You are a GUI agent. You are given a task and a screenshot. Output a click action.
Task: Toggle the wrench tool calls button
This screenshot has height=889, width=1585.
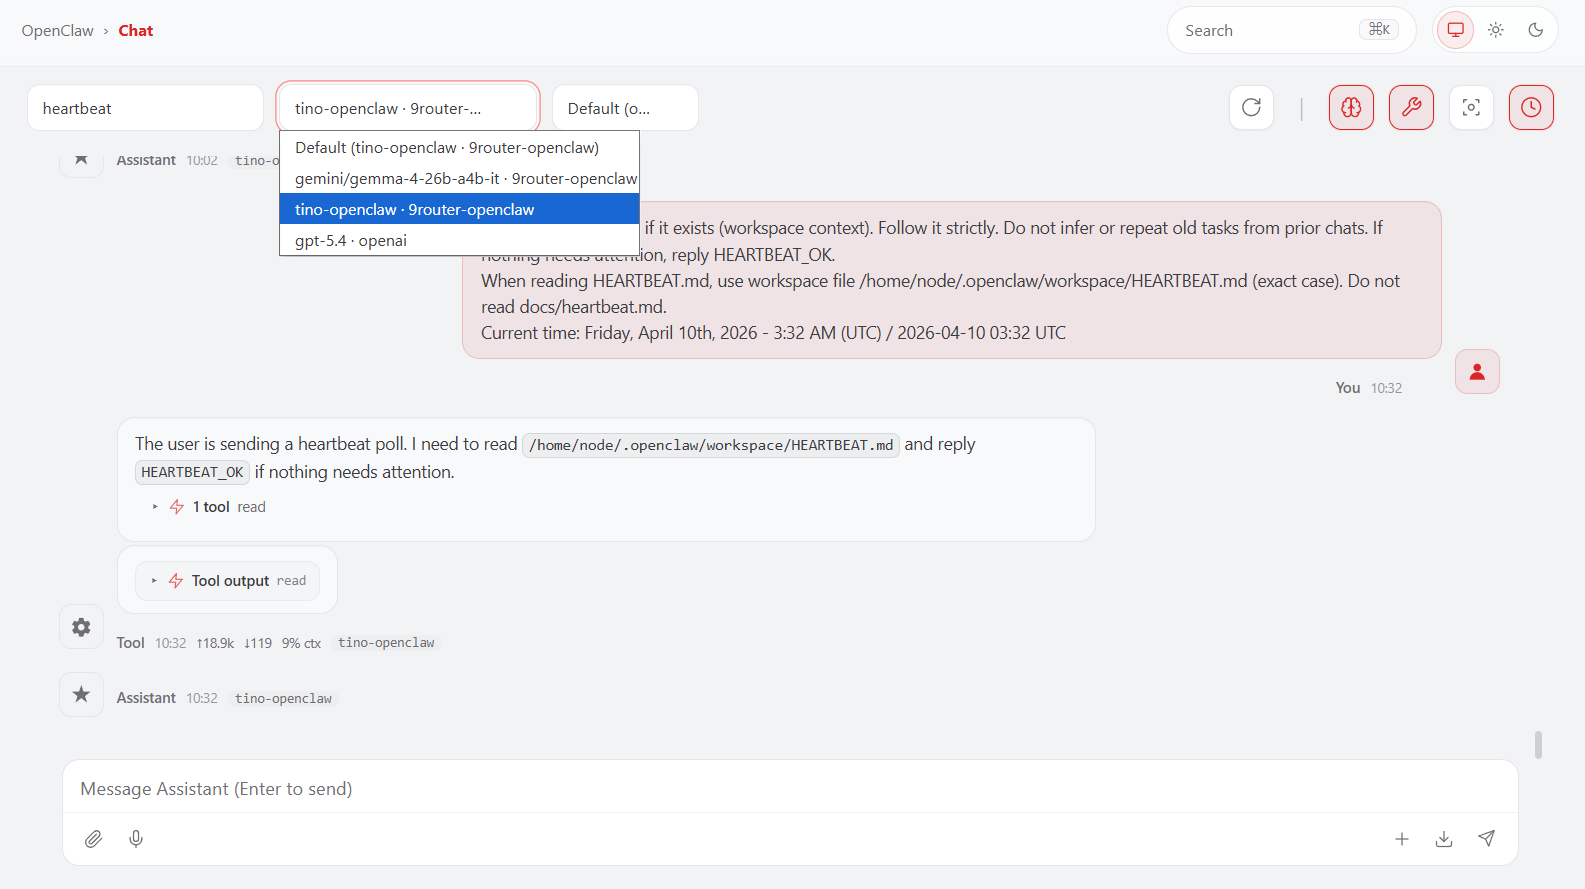coord(1411,108)
